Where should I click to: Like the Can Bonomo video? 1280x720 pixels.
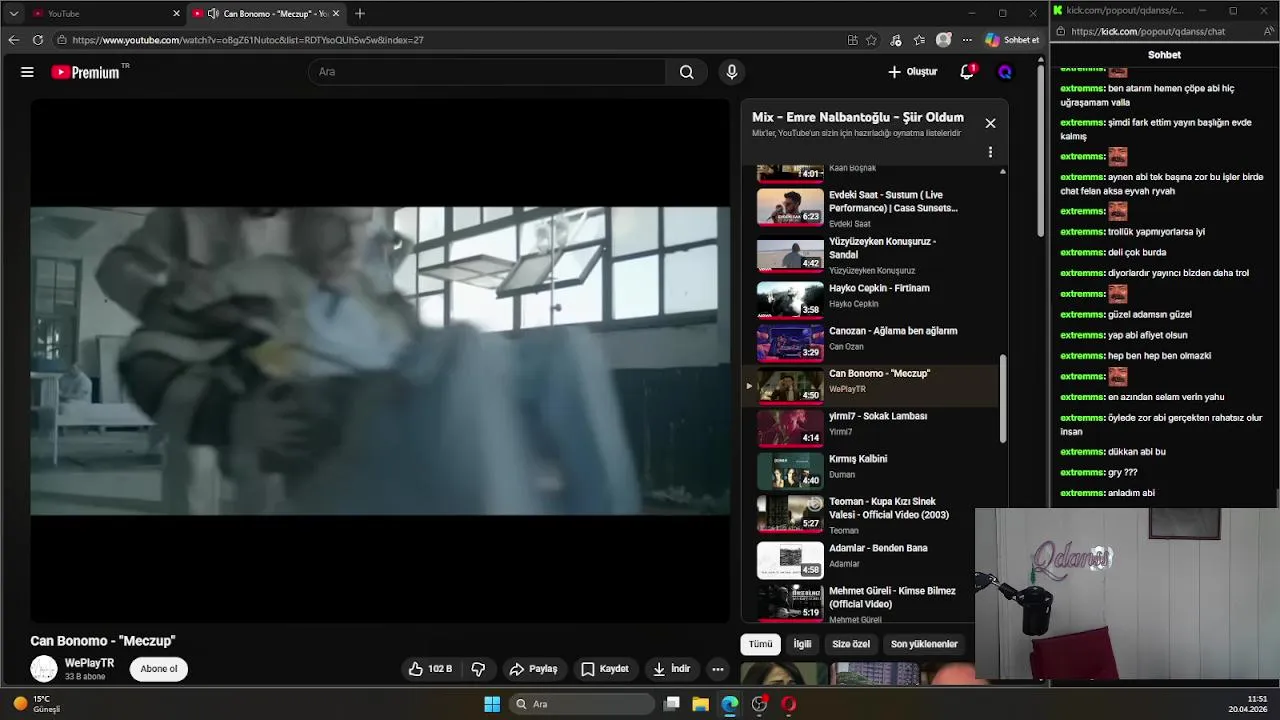coord(430,669)
